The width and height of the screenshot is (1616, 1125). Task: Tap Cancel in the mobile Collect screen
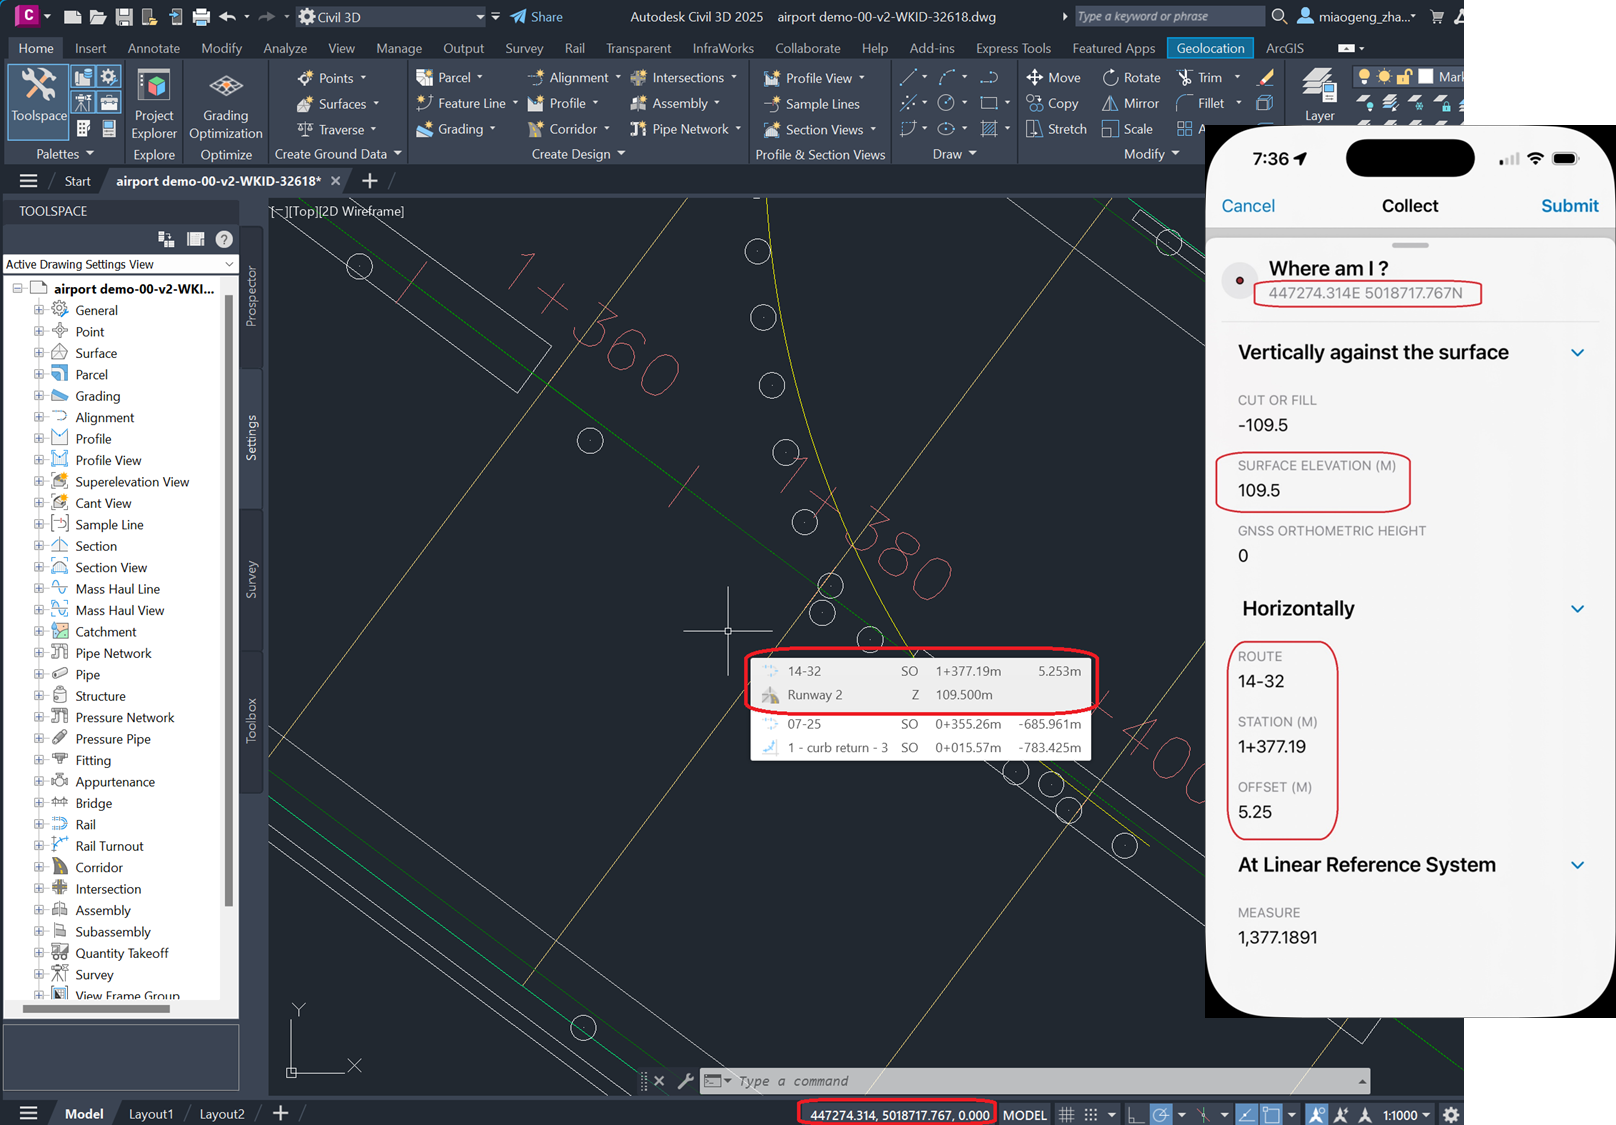(x=1248, y=206)
